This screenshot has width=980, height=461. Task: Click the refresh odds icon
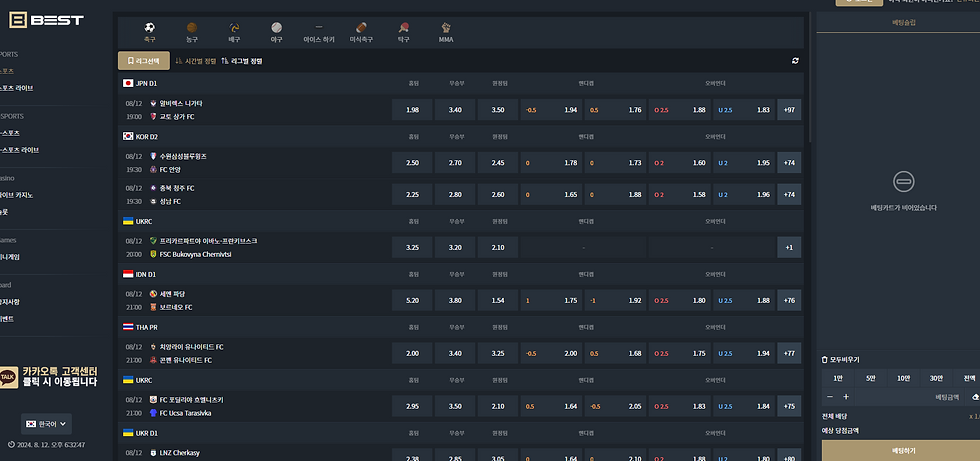[x=795, y=61]
